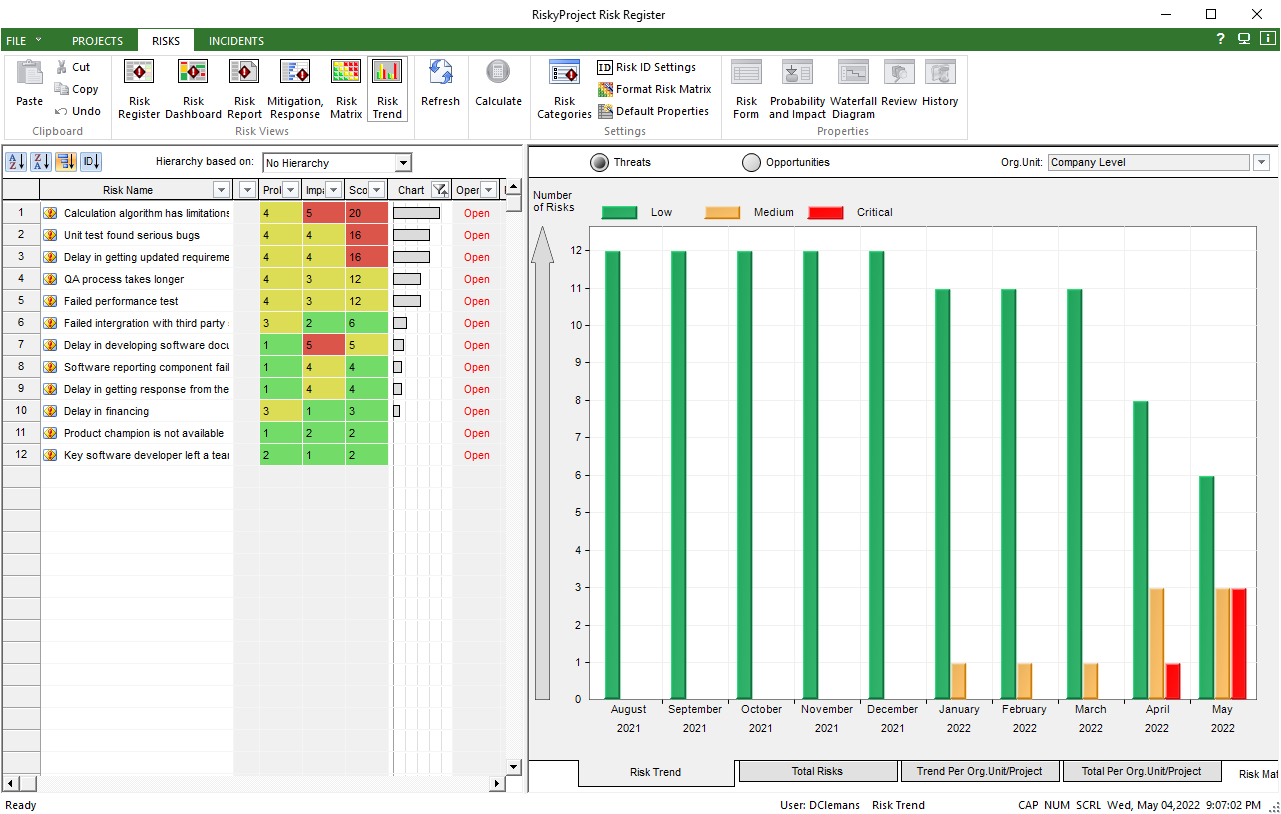Click the Calculate icon
The width and height of the screenshot is (1281, 814).
pyautogui.click(x=498, y=84)
